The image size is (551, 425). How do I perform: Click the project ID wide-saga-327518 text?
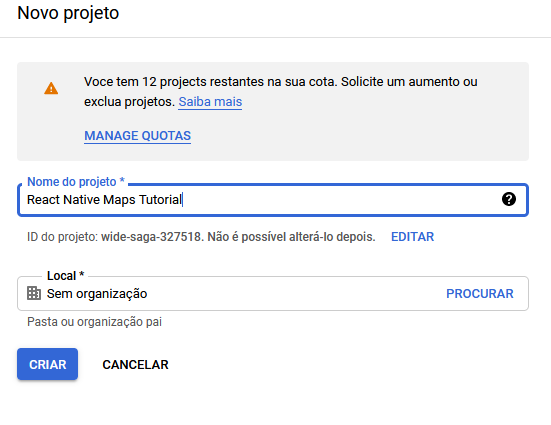pos(151,237)
